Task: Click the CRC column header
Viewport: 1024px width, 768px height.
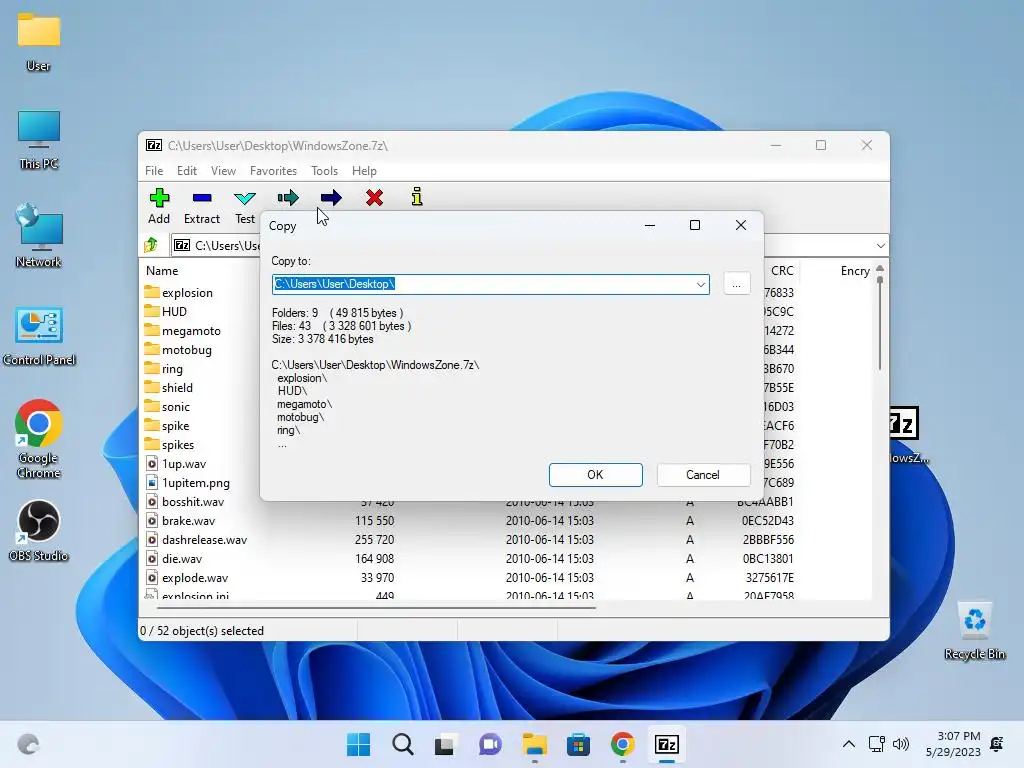Action: tap(782, 270)
